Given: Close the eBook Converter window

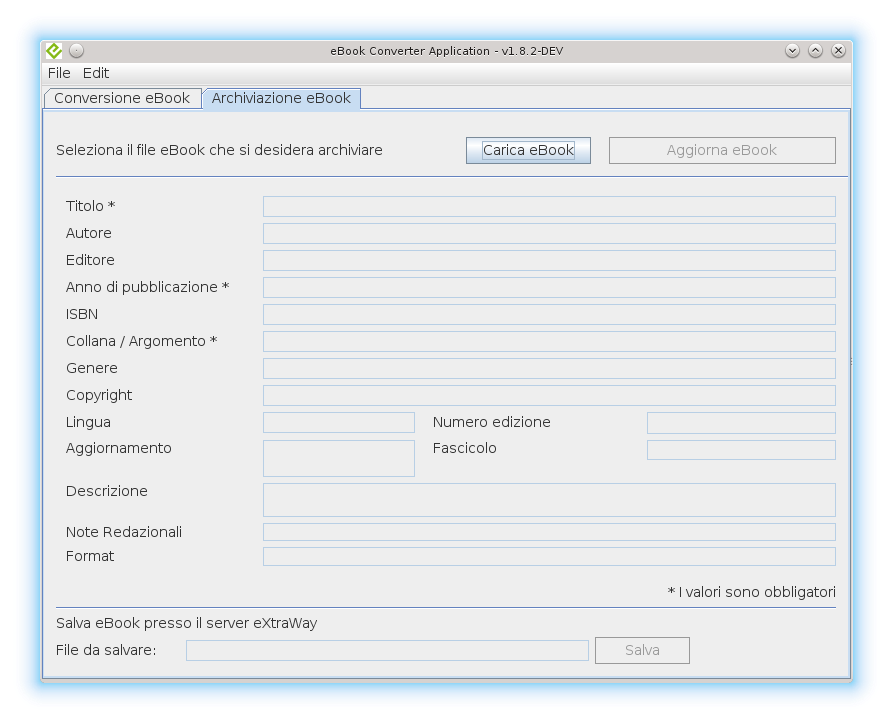Looking at the screenshot, I should tap(838, 50).
